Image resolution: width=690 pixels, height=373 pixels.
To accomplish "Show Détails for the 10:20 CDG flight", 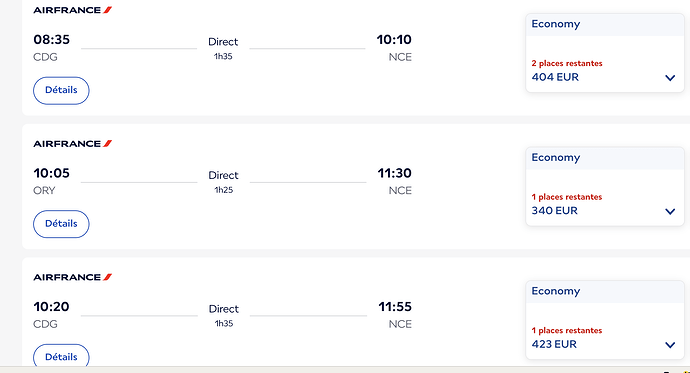I will [61, 356].
